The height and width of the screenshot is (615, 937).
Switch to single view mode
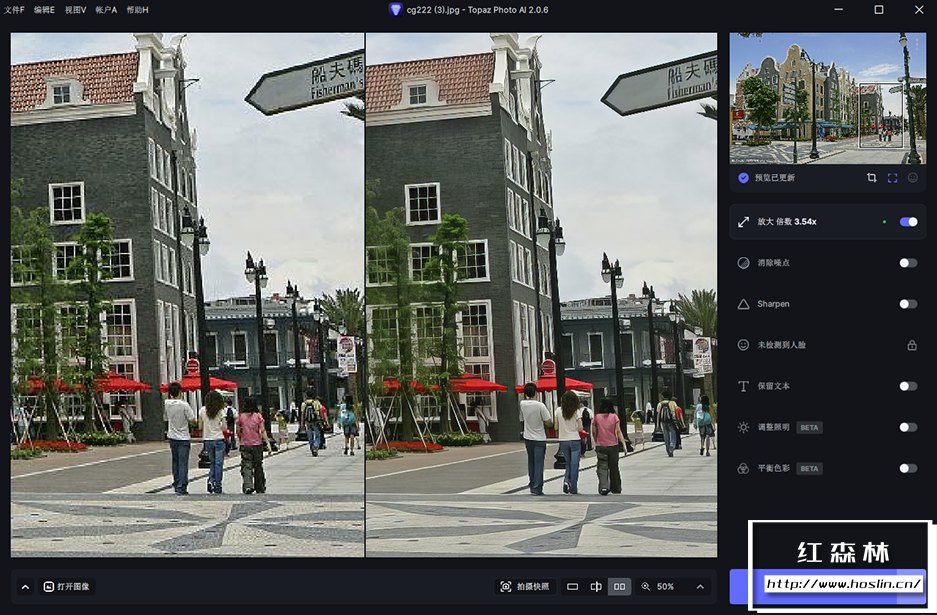(x=572, y=587)
